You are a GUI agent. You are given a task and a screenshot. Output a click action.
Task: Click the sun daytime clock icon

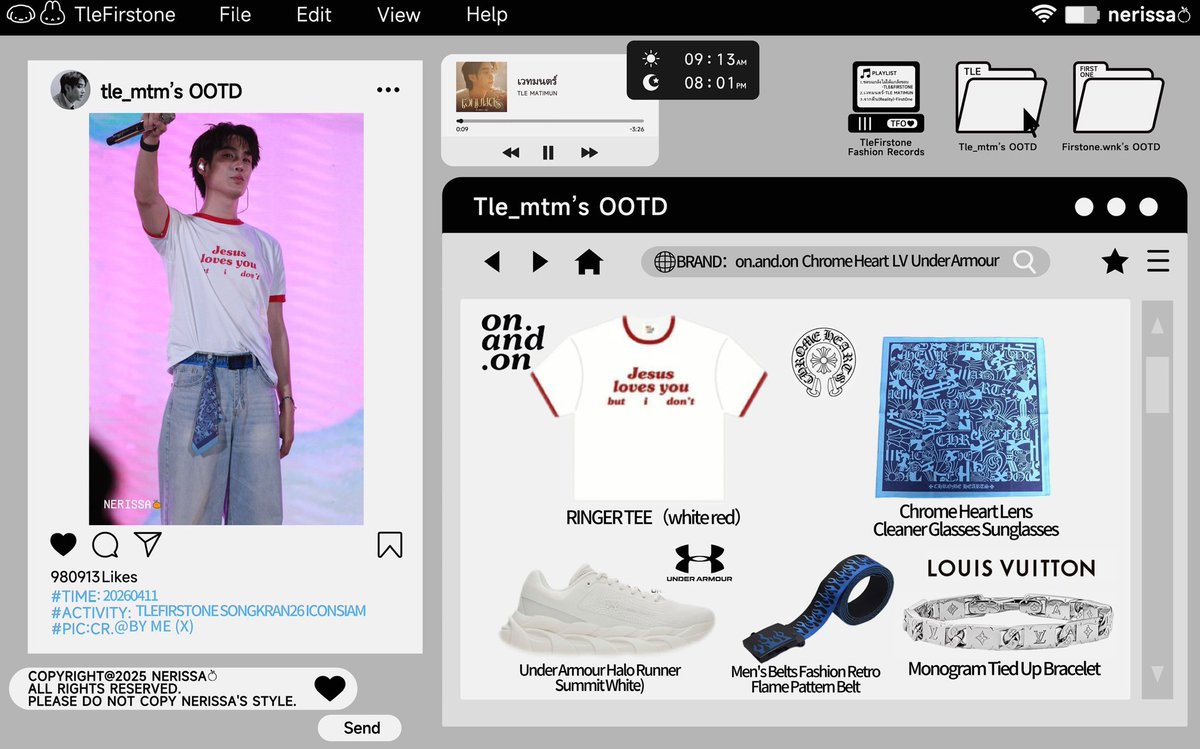tap(651, 59)
